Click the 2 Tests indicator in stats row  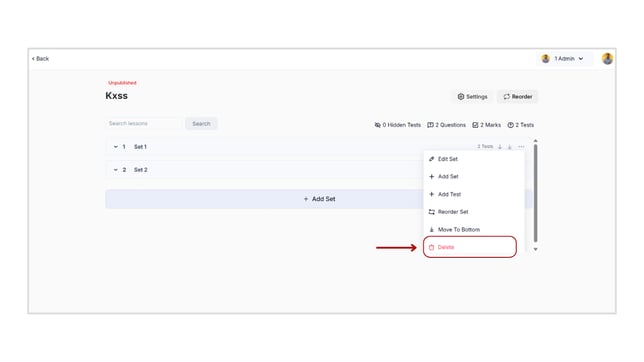[520, 125]
